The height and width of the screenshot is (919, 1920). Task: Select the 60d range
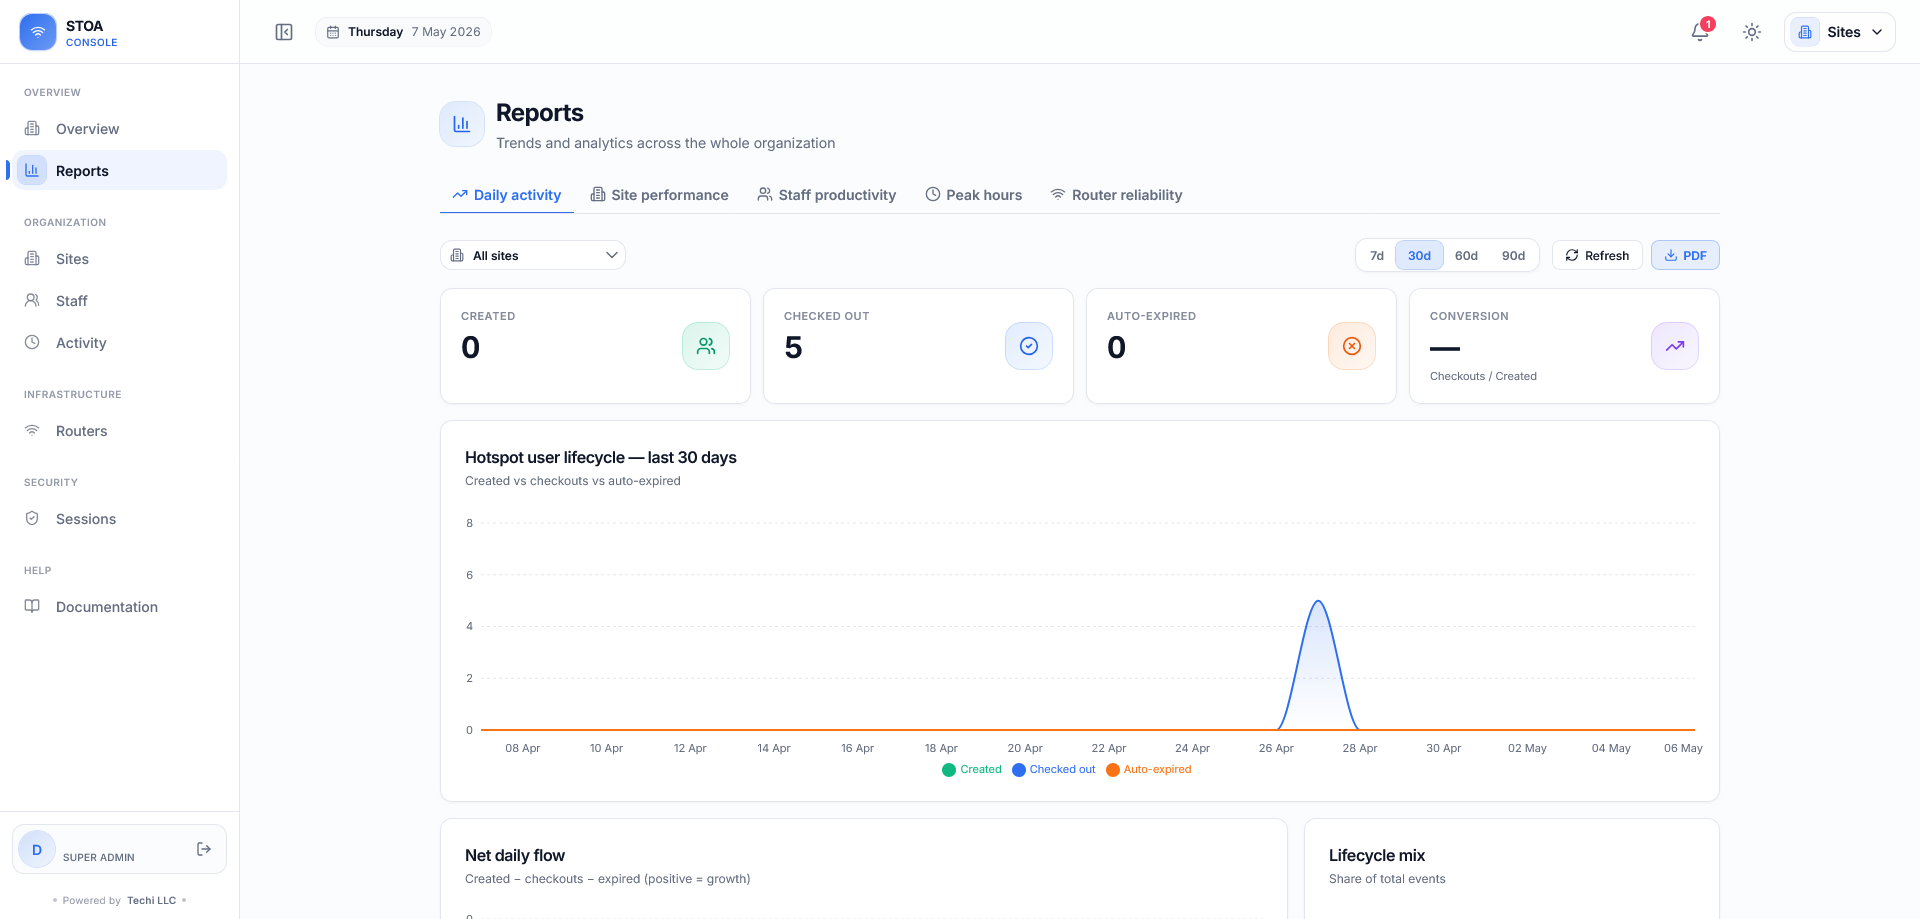tap(1466, 256)
